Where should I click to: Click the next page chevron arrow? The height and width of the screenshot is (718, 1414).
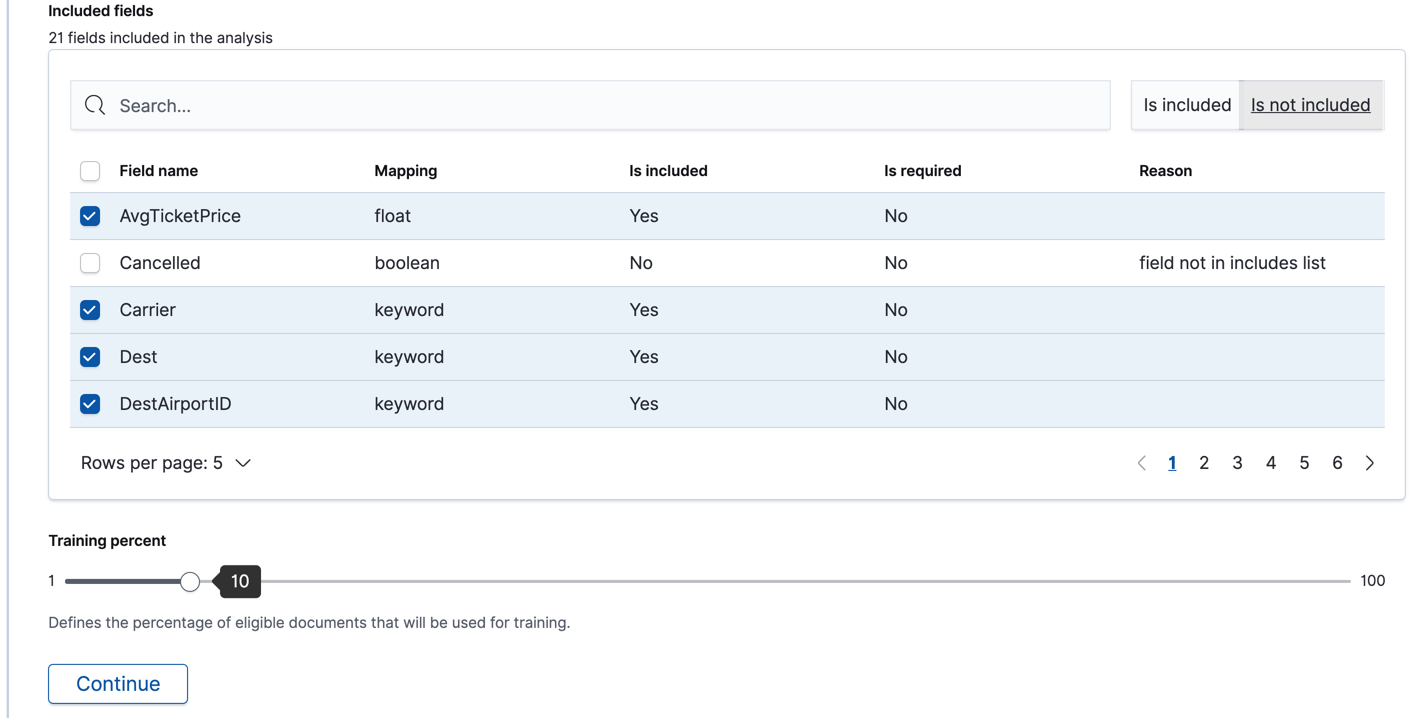(1369, 462)
